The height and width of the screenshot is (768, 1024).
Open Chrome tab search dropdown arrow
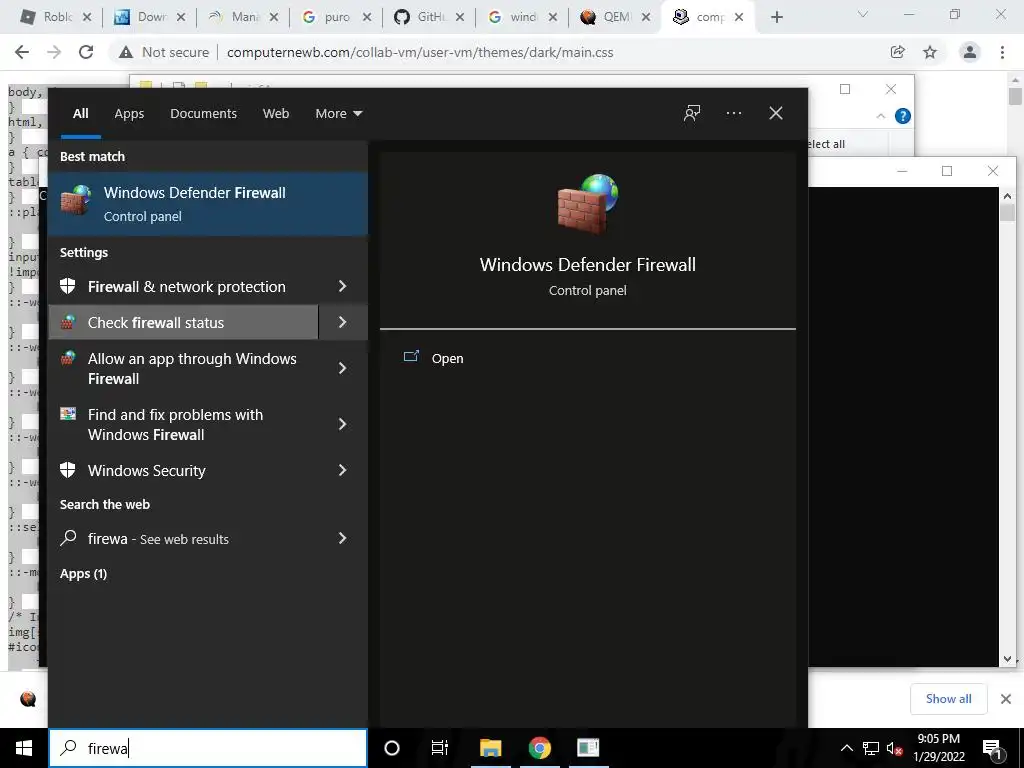[862, 14]
